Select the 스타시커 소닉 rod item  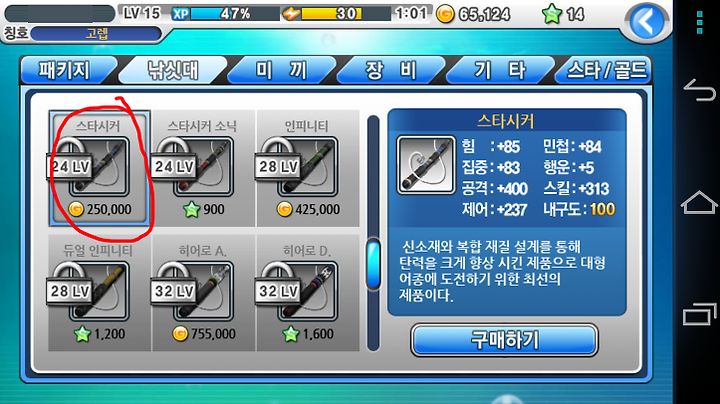pyautogui.click(x=203, y=168)
